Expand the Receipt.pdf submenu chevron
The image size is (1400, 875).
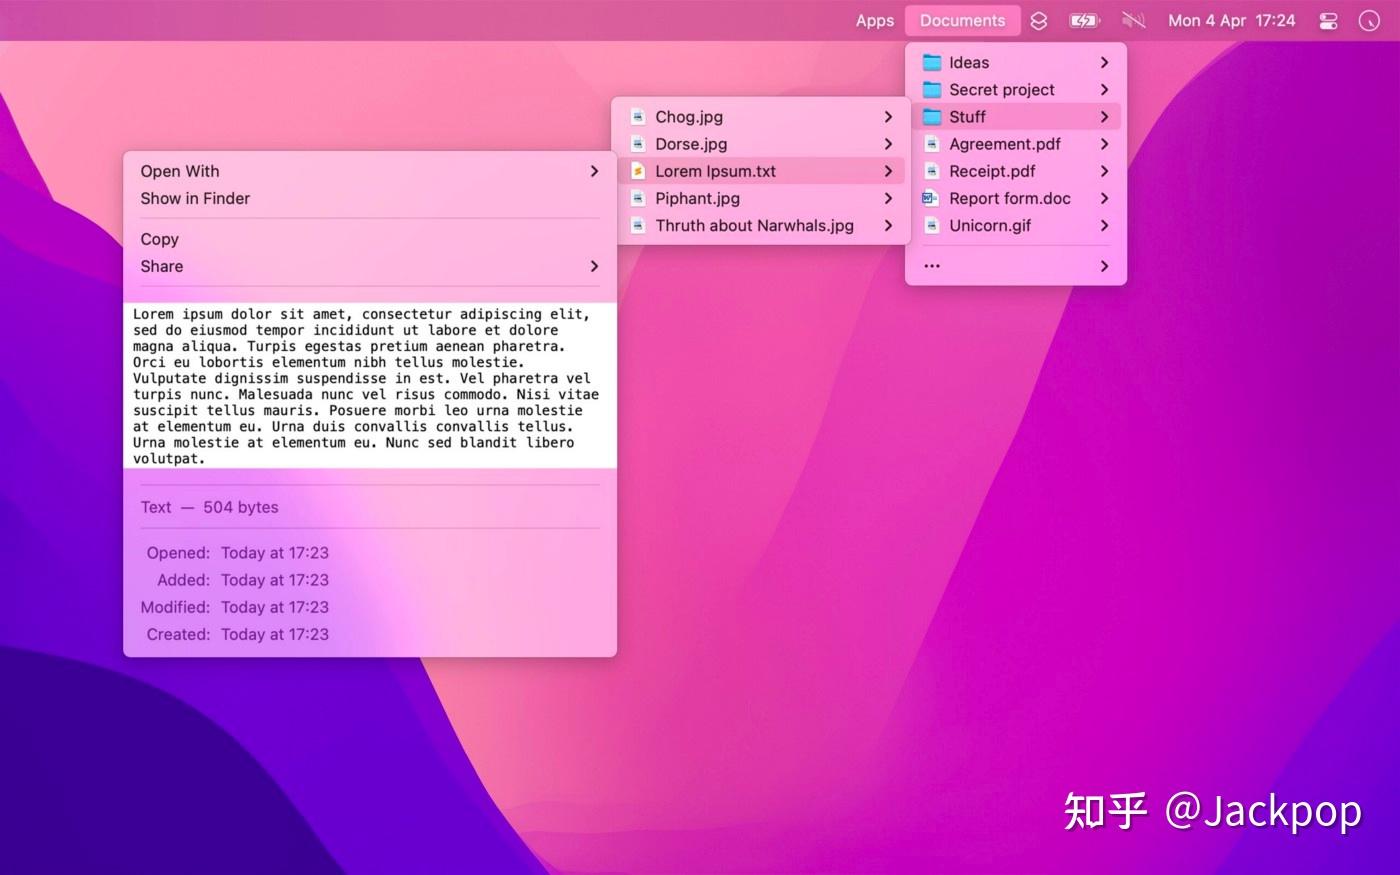pyautogui.click(x=1104, y=171)
